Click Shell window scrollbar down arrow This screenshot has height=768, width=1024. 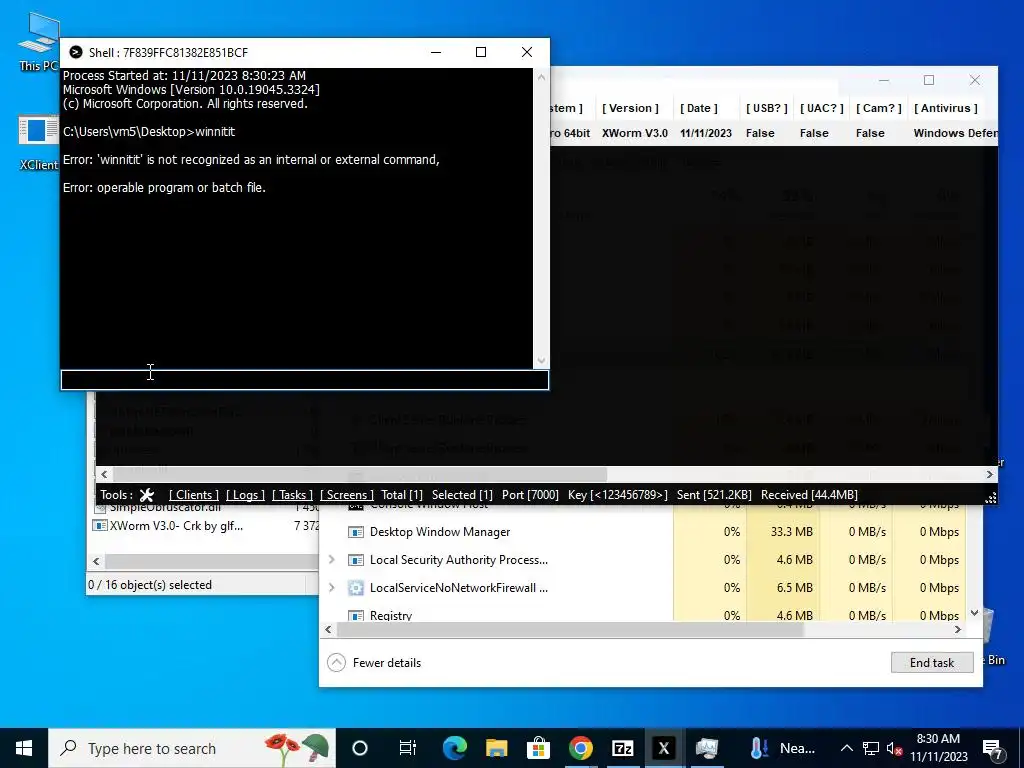click(x=541, y=360)
